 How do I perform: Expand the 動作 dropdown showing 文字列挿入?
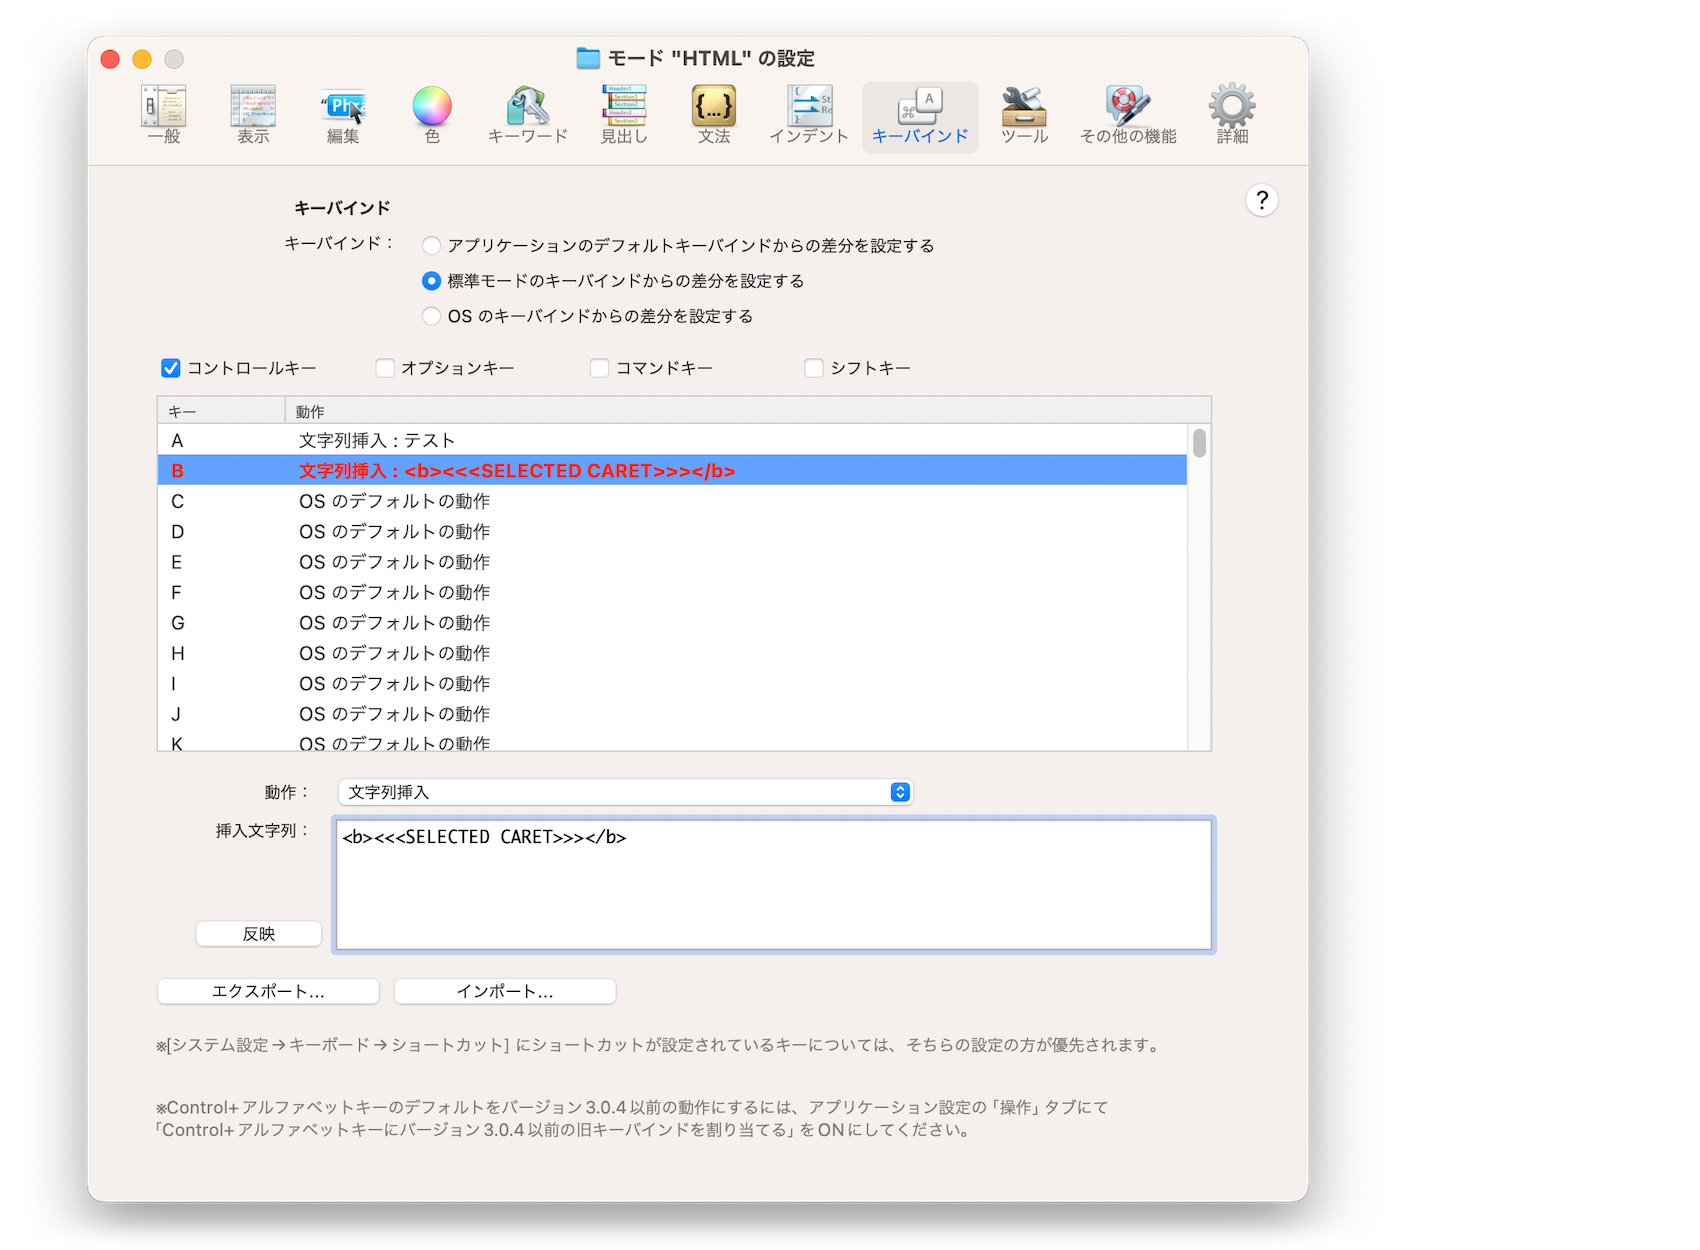click(x=625, y=792)
